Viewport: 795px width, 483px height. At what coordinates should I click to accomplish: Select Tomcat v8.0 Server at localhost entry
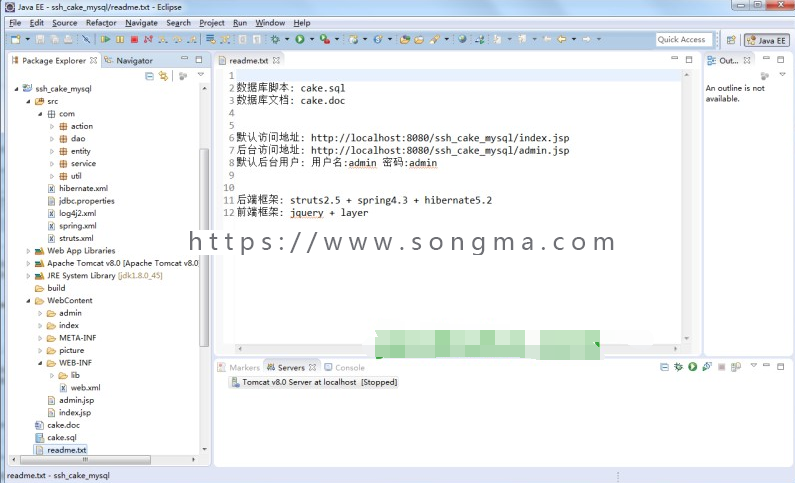[x=314, y=382]
